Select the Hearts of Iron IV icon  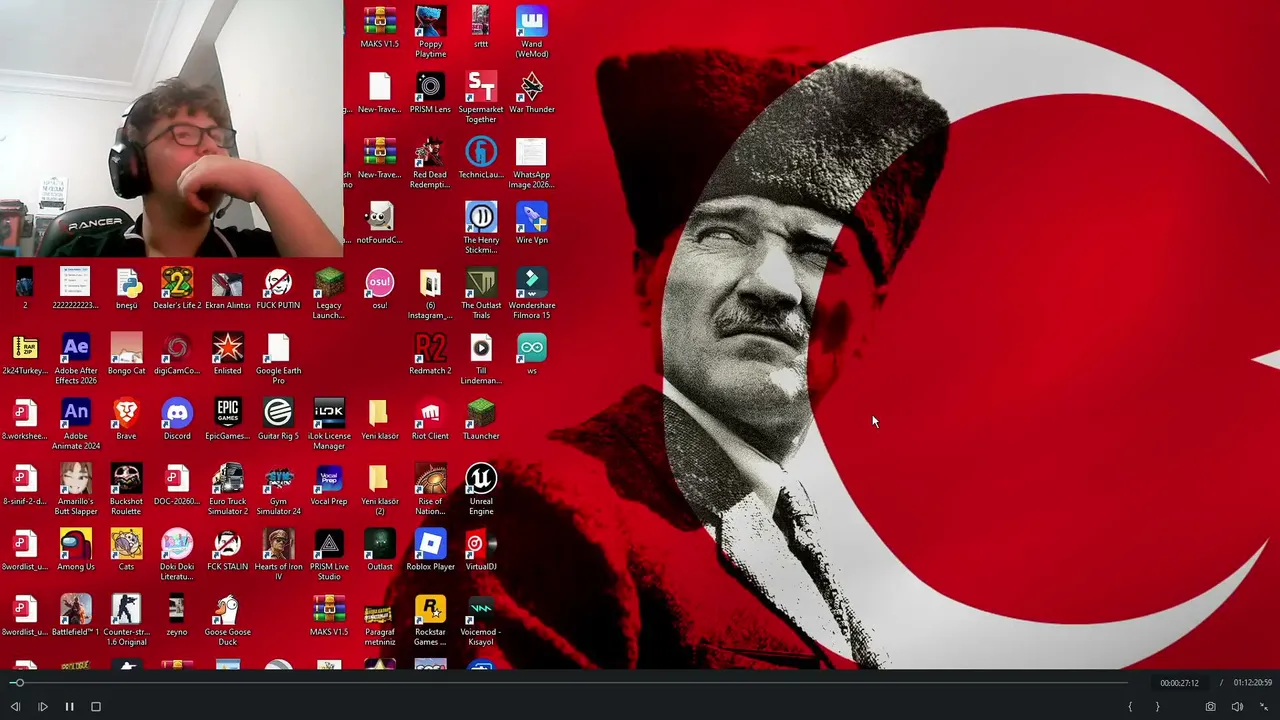(x=278, y=555)
